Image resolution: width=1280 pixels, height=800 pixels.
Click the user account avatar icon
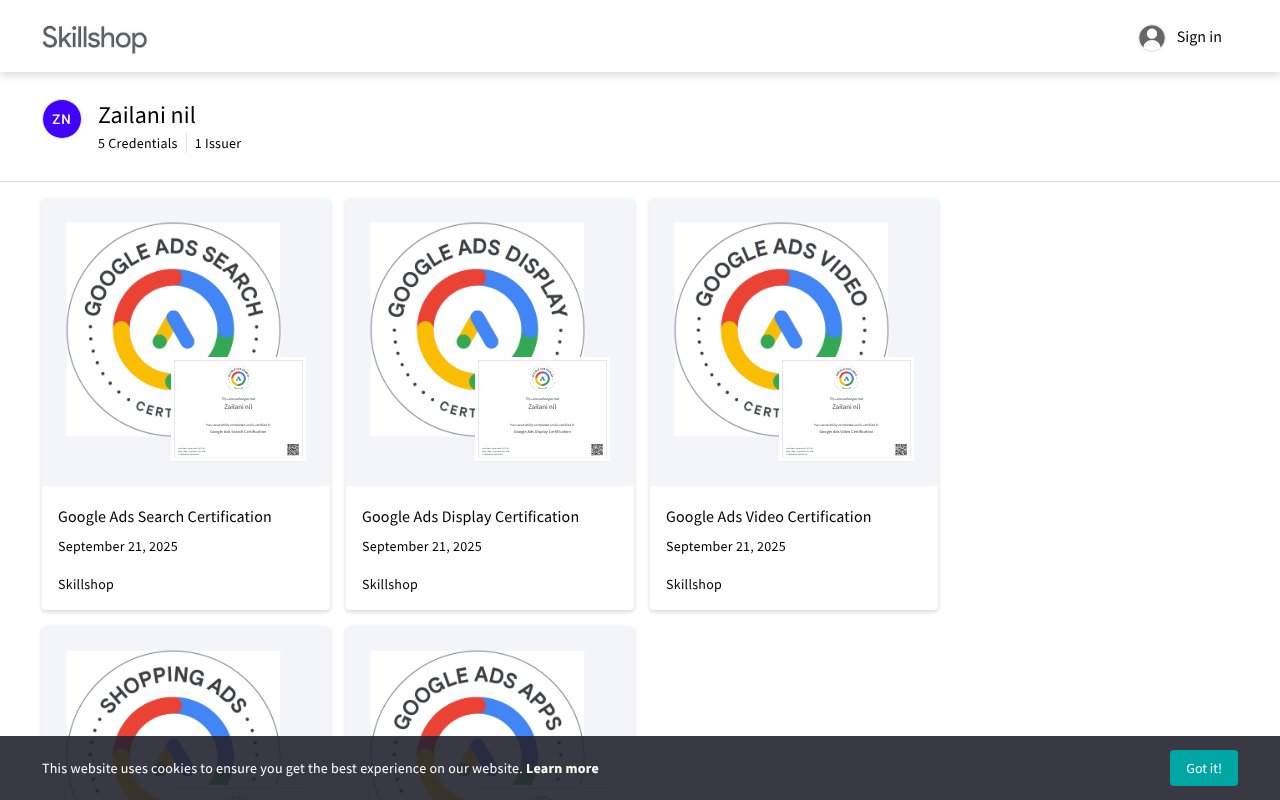click(1151, 37)
